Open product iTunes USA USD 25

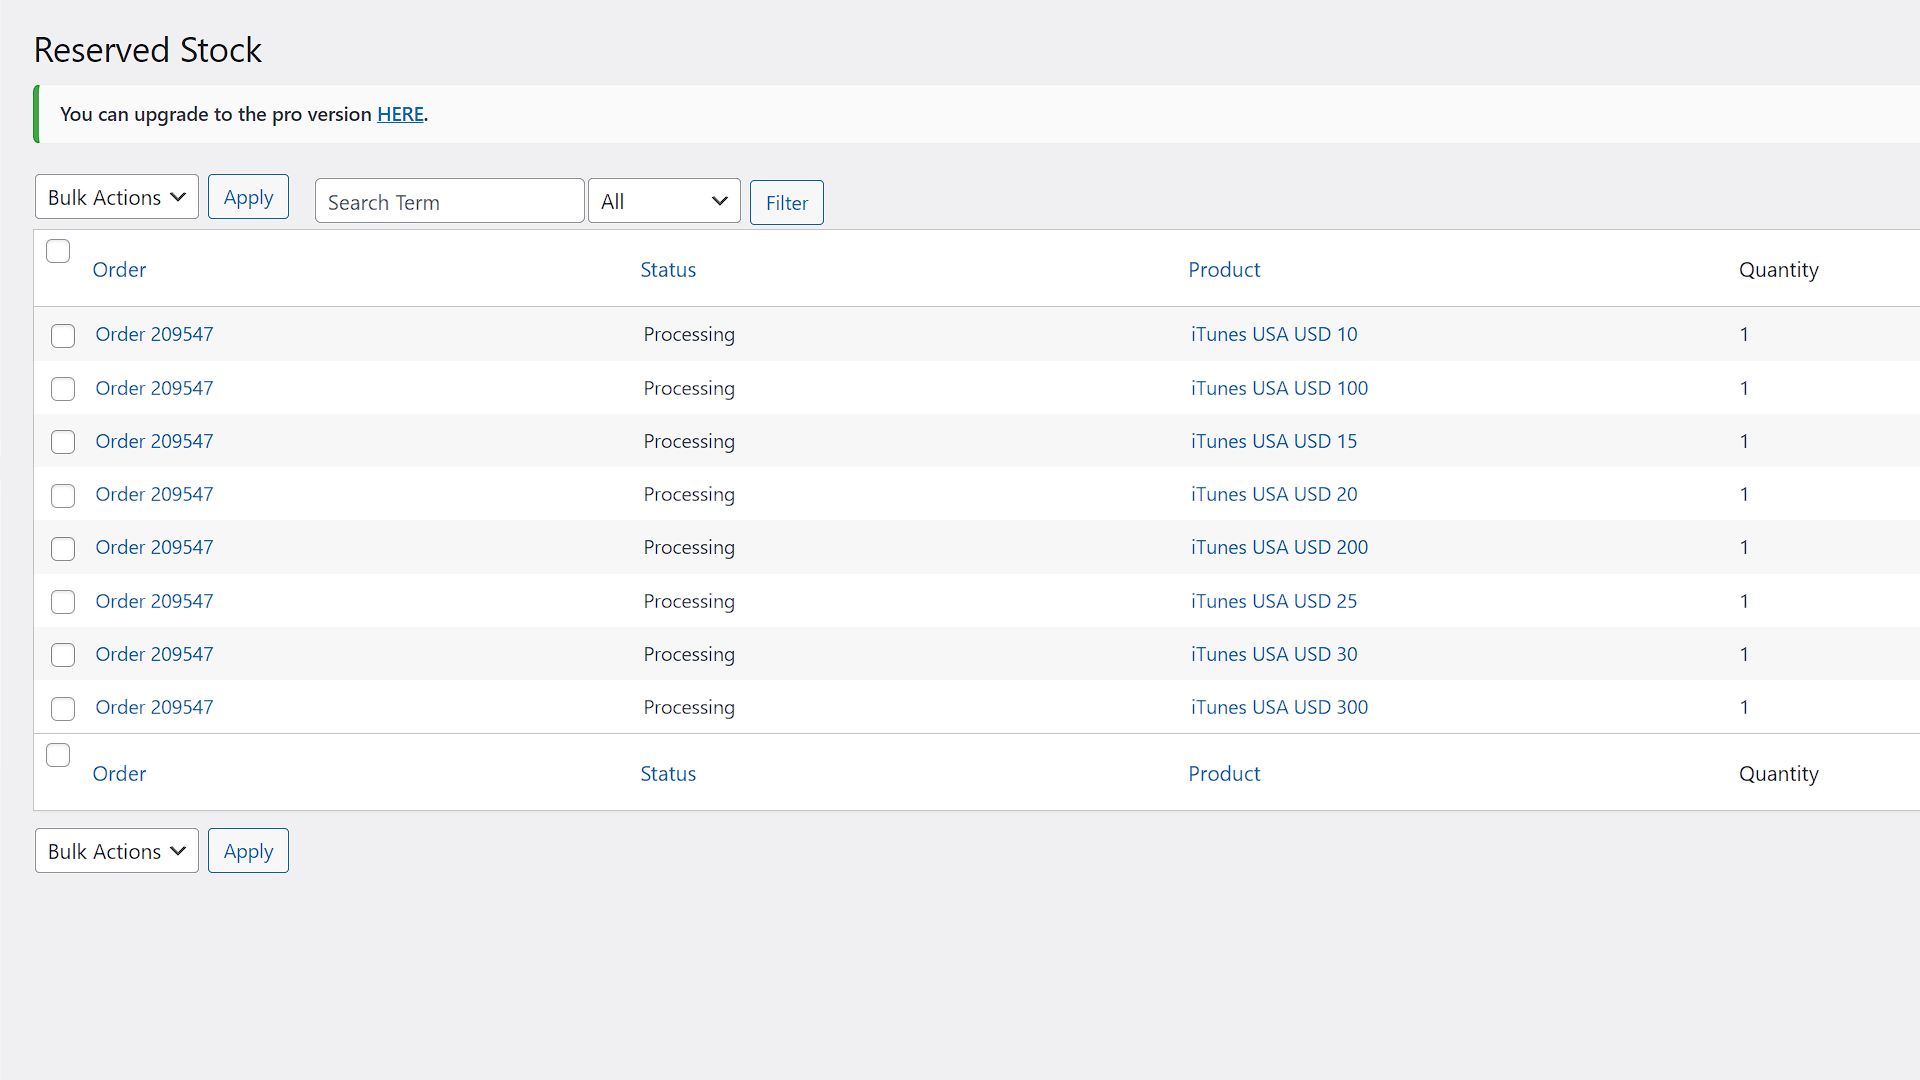click(x=1274, y=601)
